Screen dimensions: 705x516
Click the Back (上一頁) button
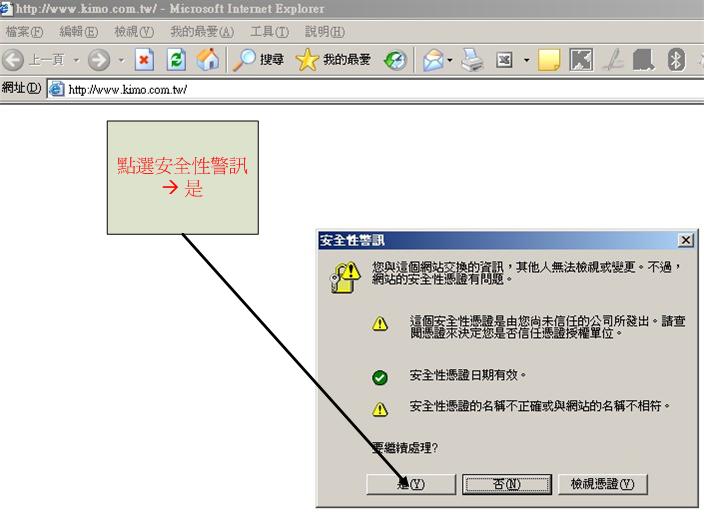(34, 60)
